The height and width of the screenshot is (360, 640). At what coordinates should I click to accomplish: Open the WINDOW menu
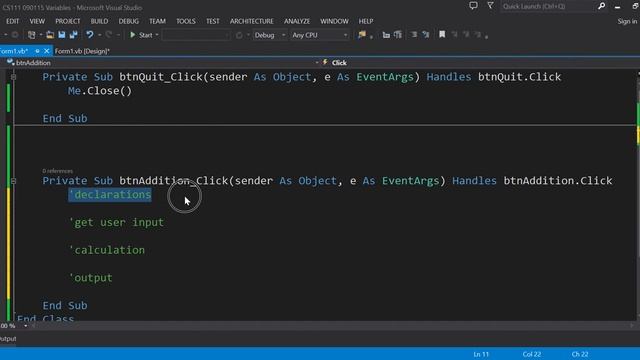[334, 21]
